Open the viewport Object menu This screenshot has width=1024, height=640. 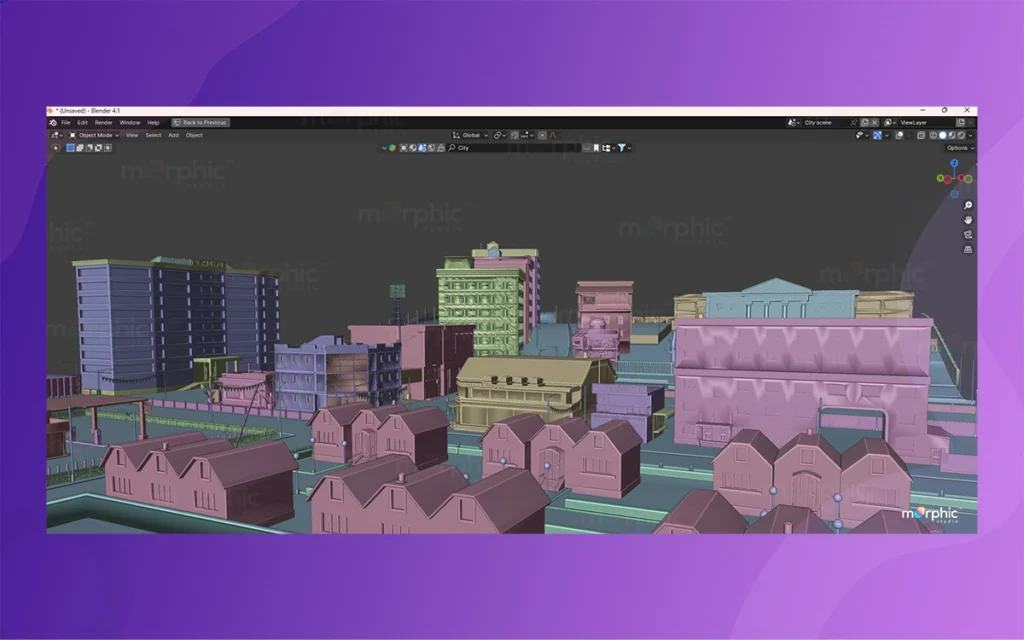pyautogui.click(x=194, y=135)
